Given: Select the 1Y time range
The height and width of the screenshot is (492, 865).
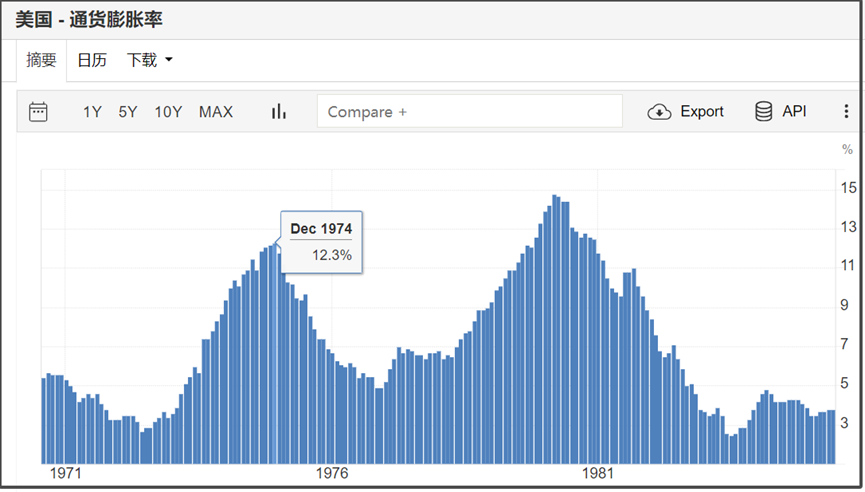Looking at the screenshot, I should click(x=92, y=112).
